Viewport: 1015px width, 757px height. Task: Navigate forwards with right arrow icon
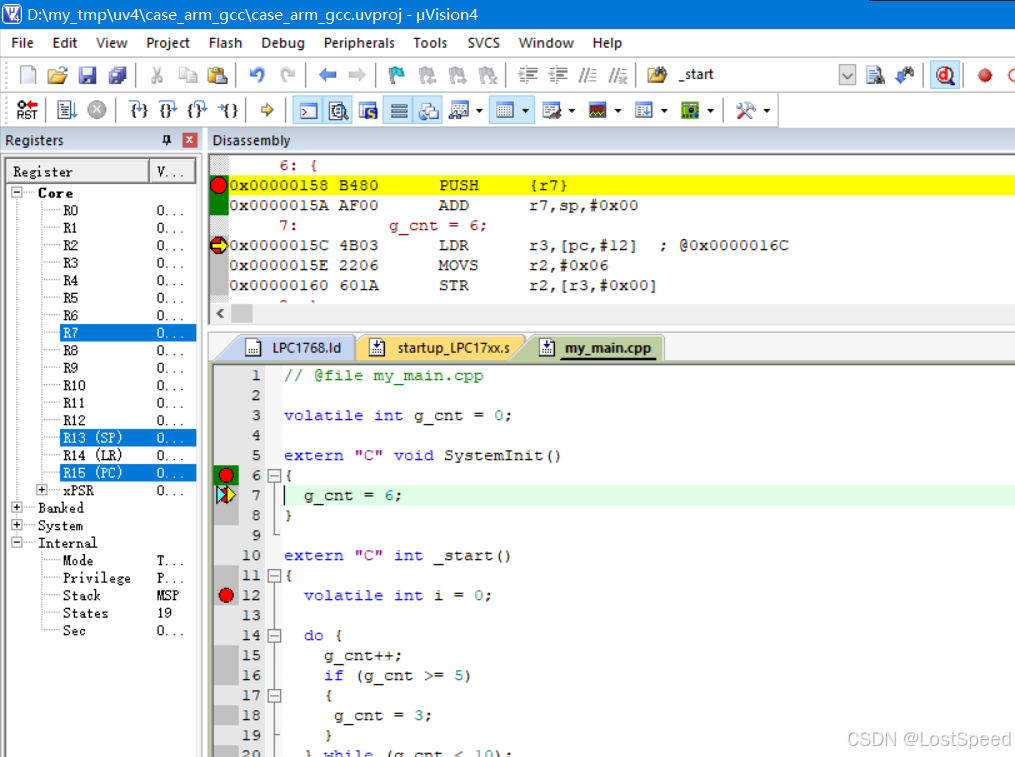357,75
